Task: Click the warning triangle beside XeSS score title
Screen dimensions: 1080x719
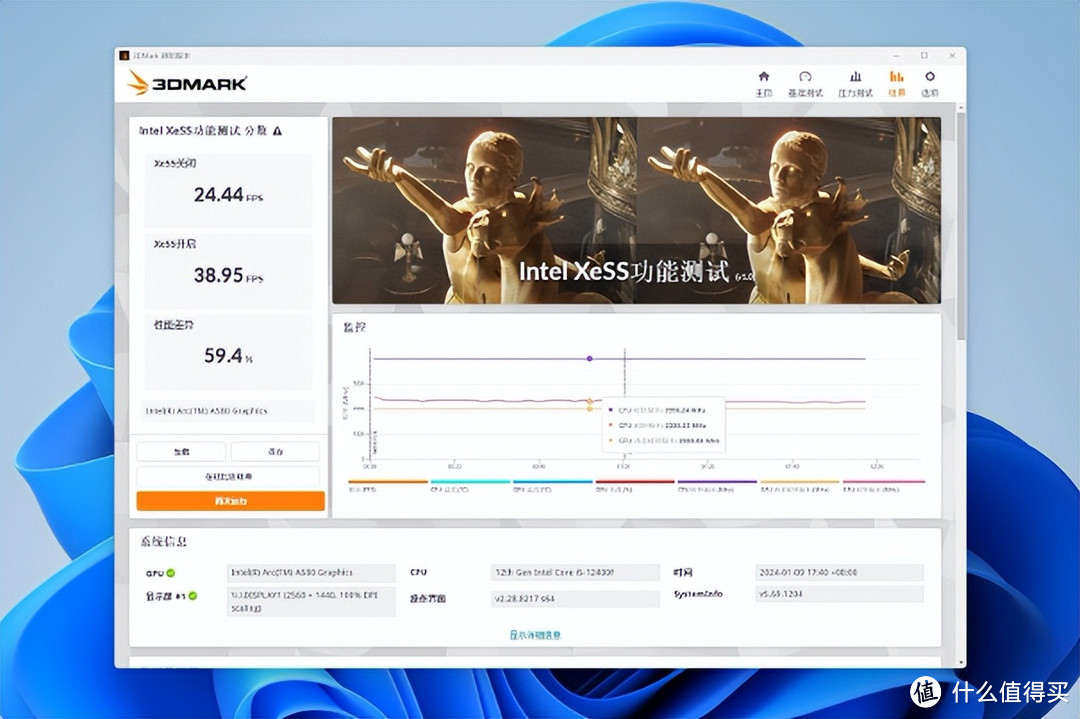Action: point(277,131)
